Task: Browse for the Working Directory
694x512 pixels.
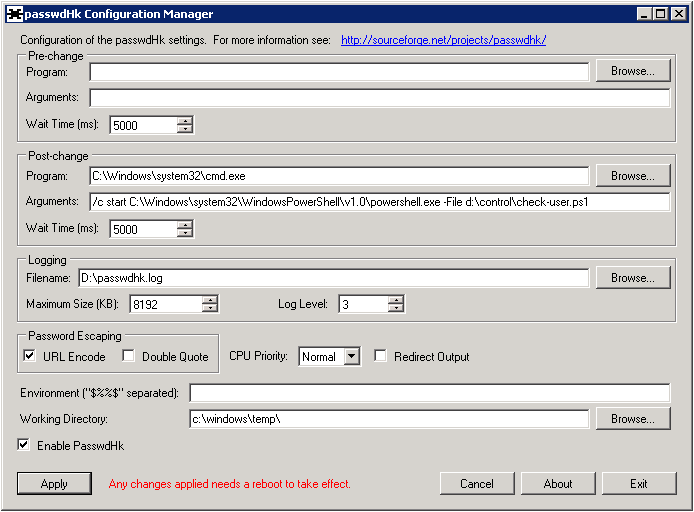Action: tap(633, 419)
